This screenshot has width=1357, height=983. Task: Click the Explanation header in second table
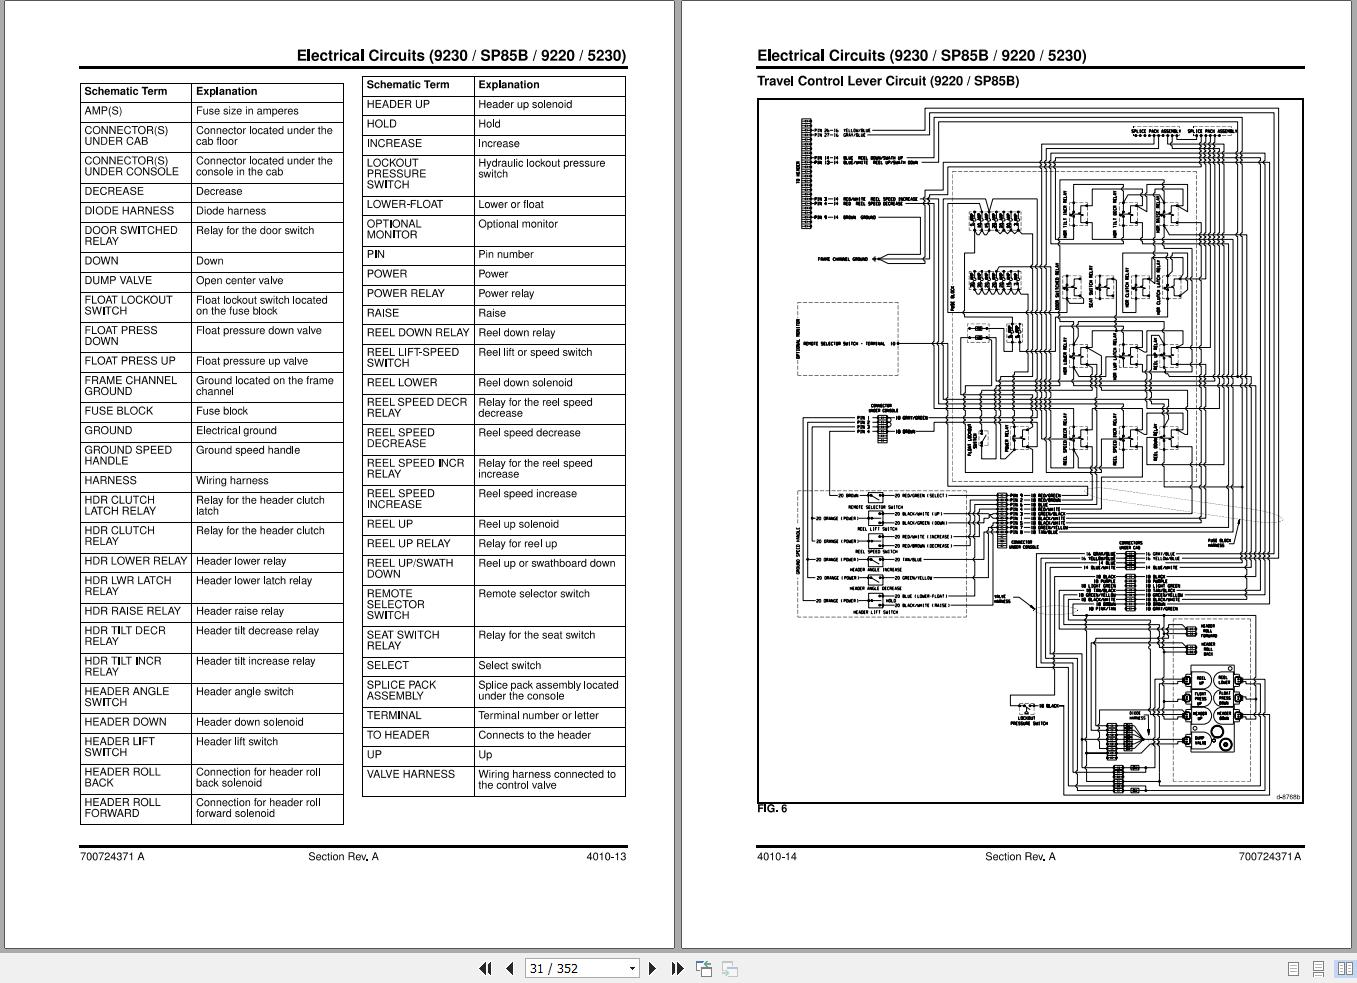tap(509, 85)
